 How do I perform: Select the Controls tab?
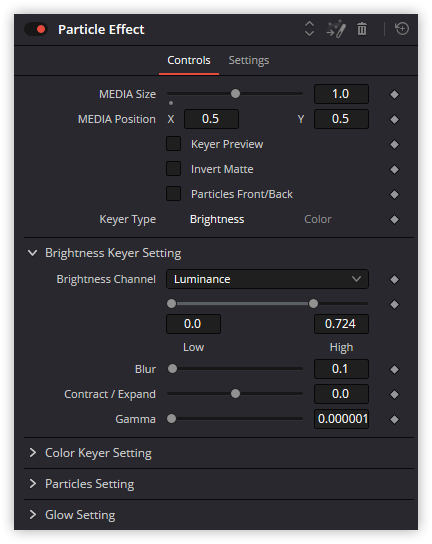189,60
